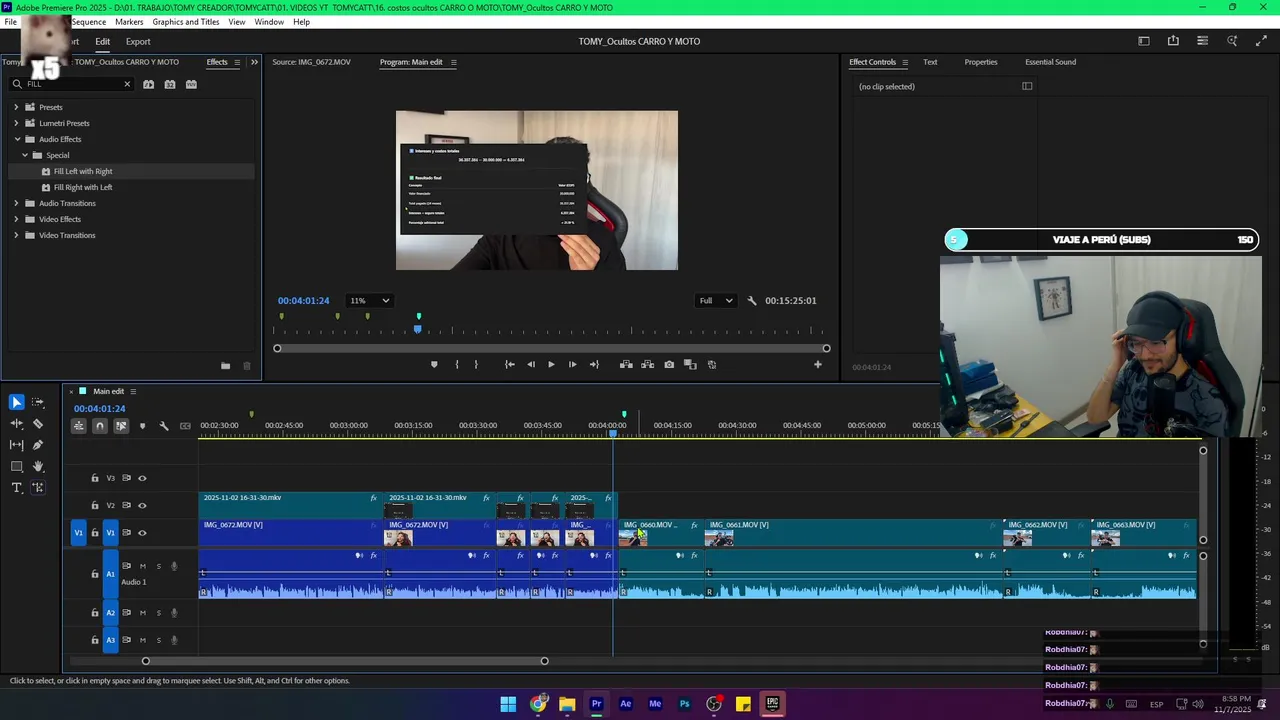
Task: Click Mark In in the Program monitor
Action: (457, 365)
